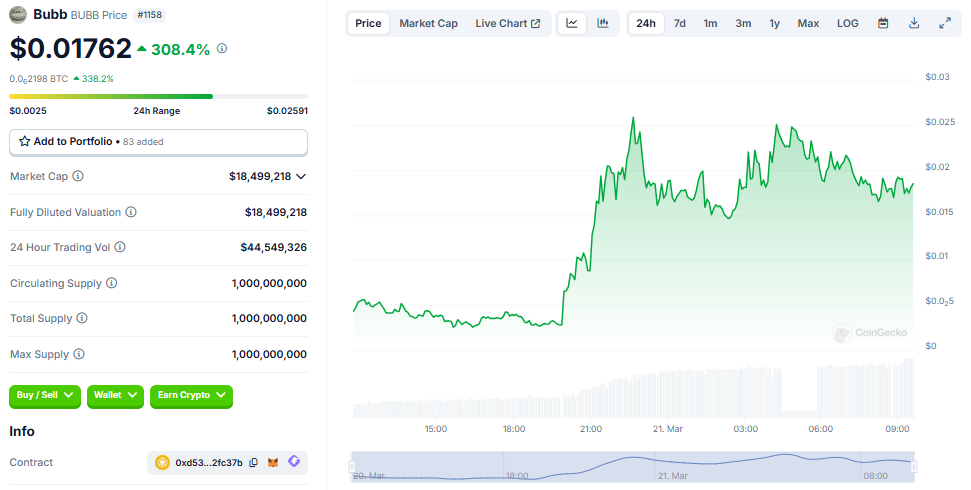Click the 24h low value $0.0025
This screenshot has width=971, height=490.
(x=28, y=111)
